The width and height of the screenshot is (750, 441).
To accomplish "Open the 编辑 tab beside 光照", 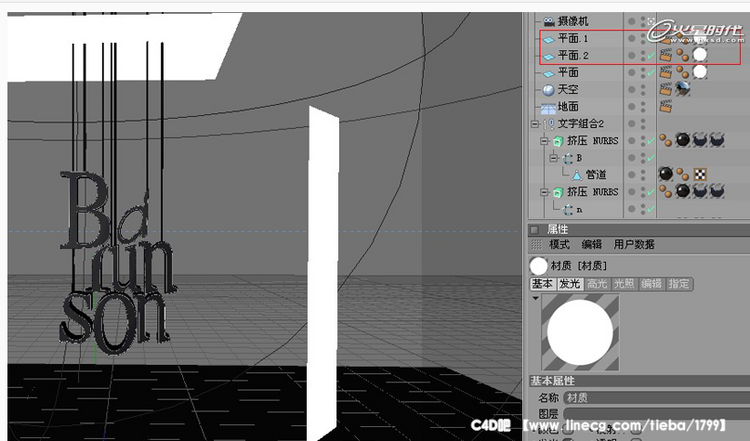I will point(651,284).
